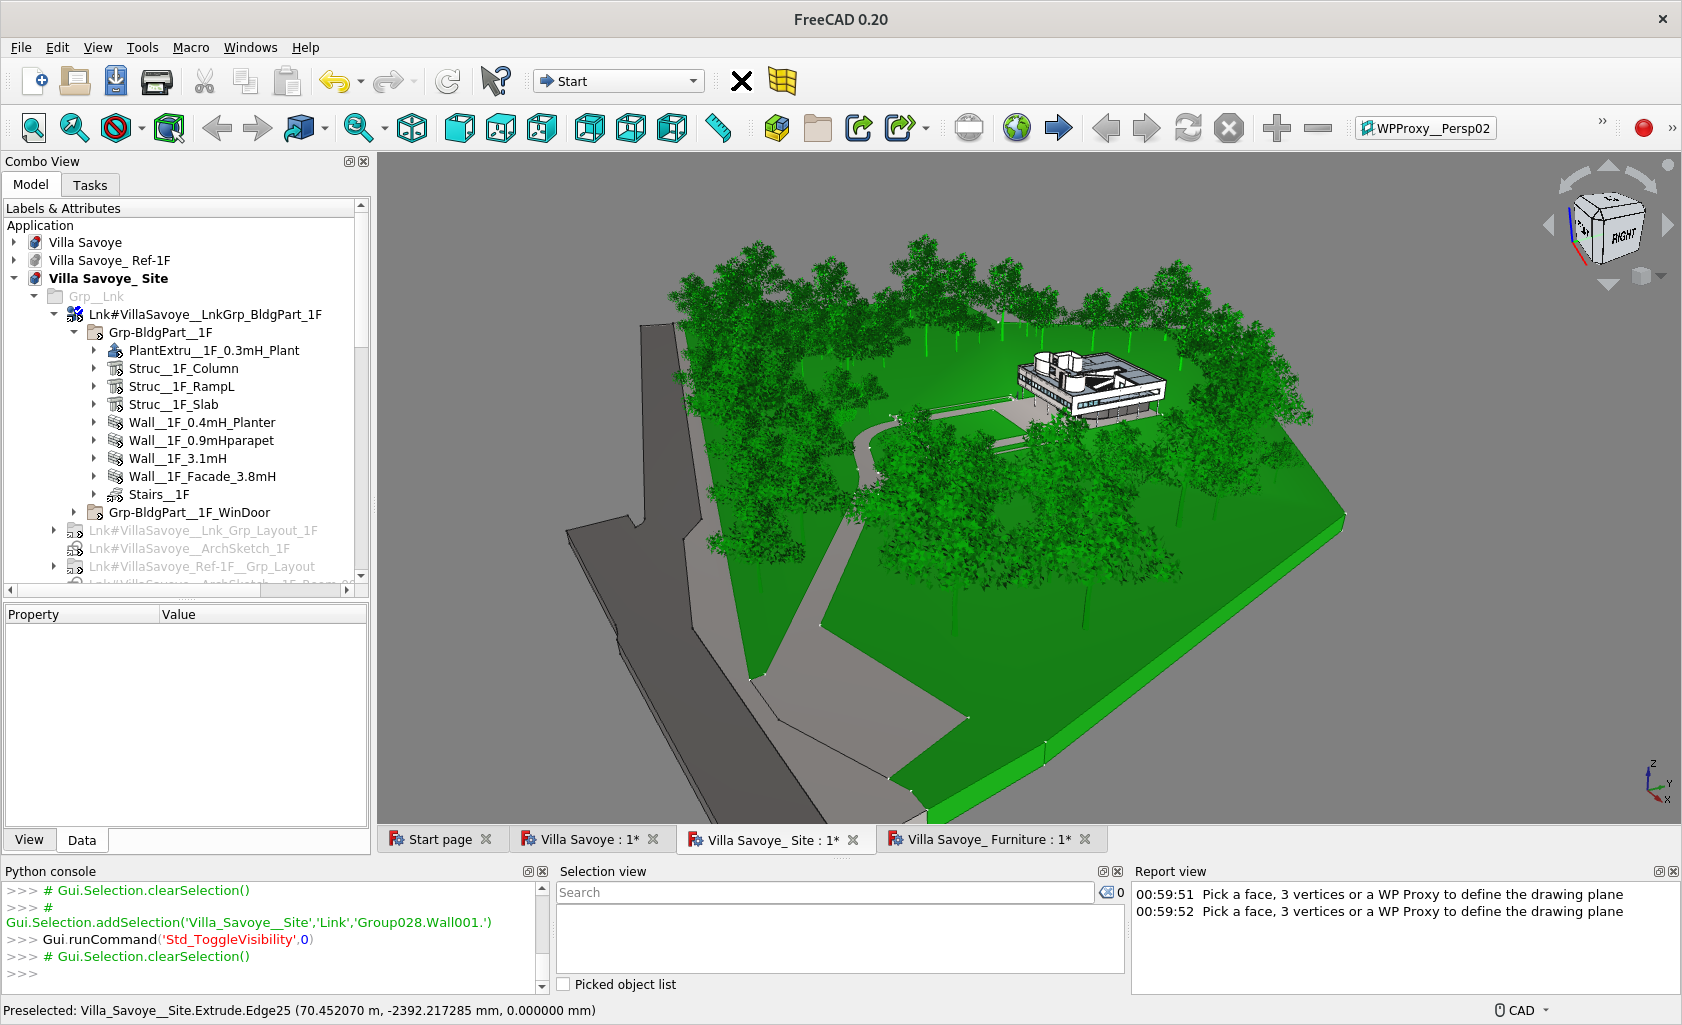Set the front view icon
1682x1025 pixels.
tap(460, 128)
